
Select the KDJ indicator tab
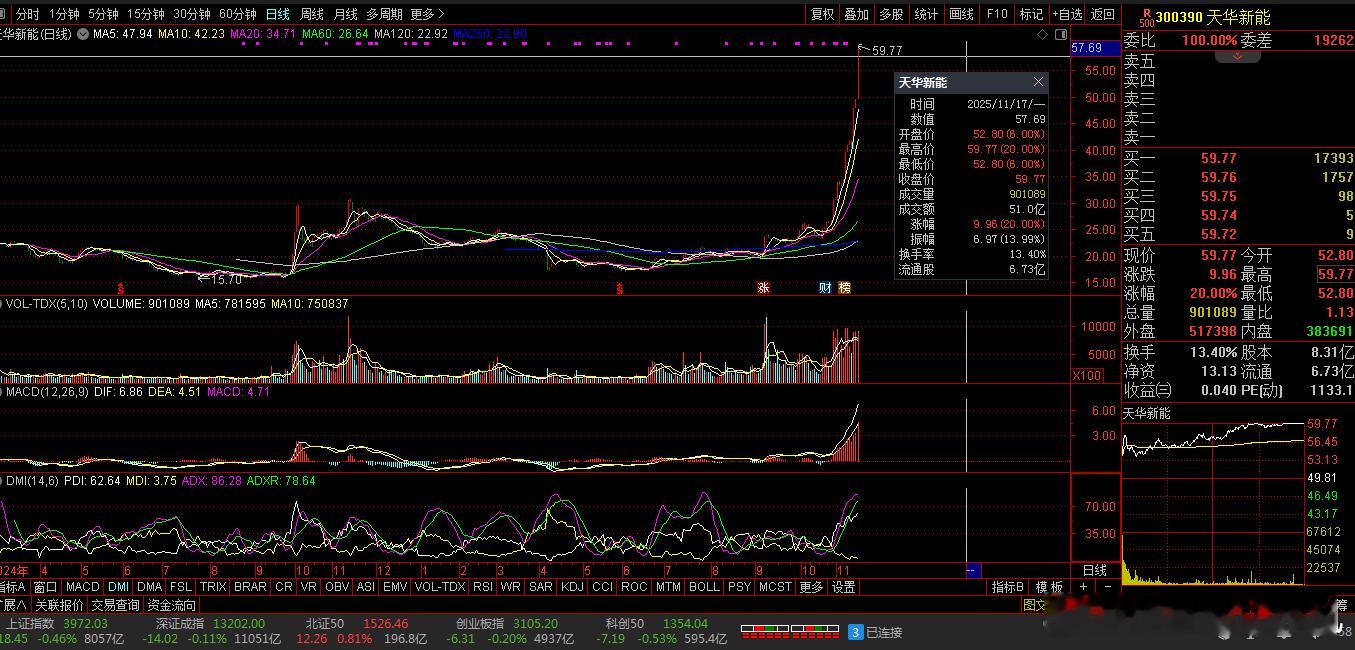[x=572, y=587]
